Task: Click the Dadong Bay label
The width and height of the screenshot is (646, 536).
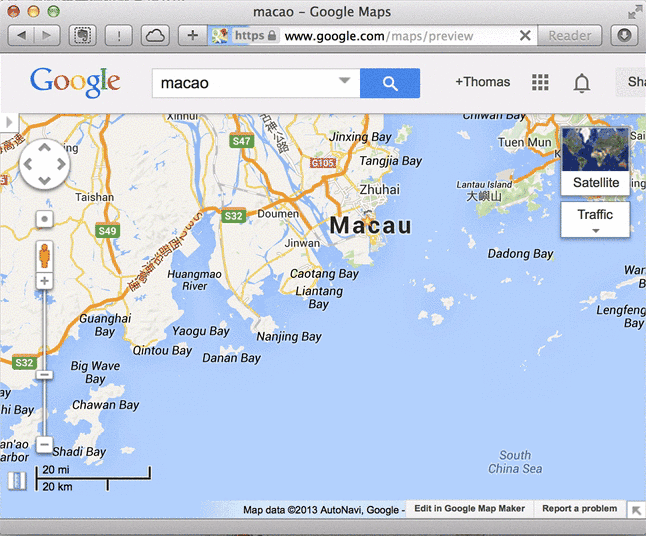Action: point(520,254)
